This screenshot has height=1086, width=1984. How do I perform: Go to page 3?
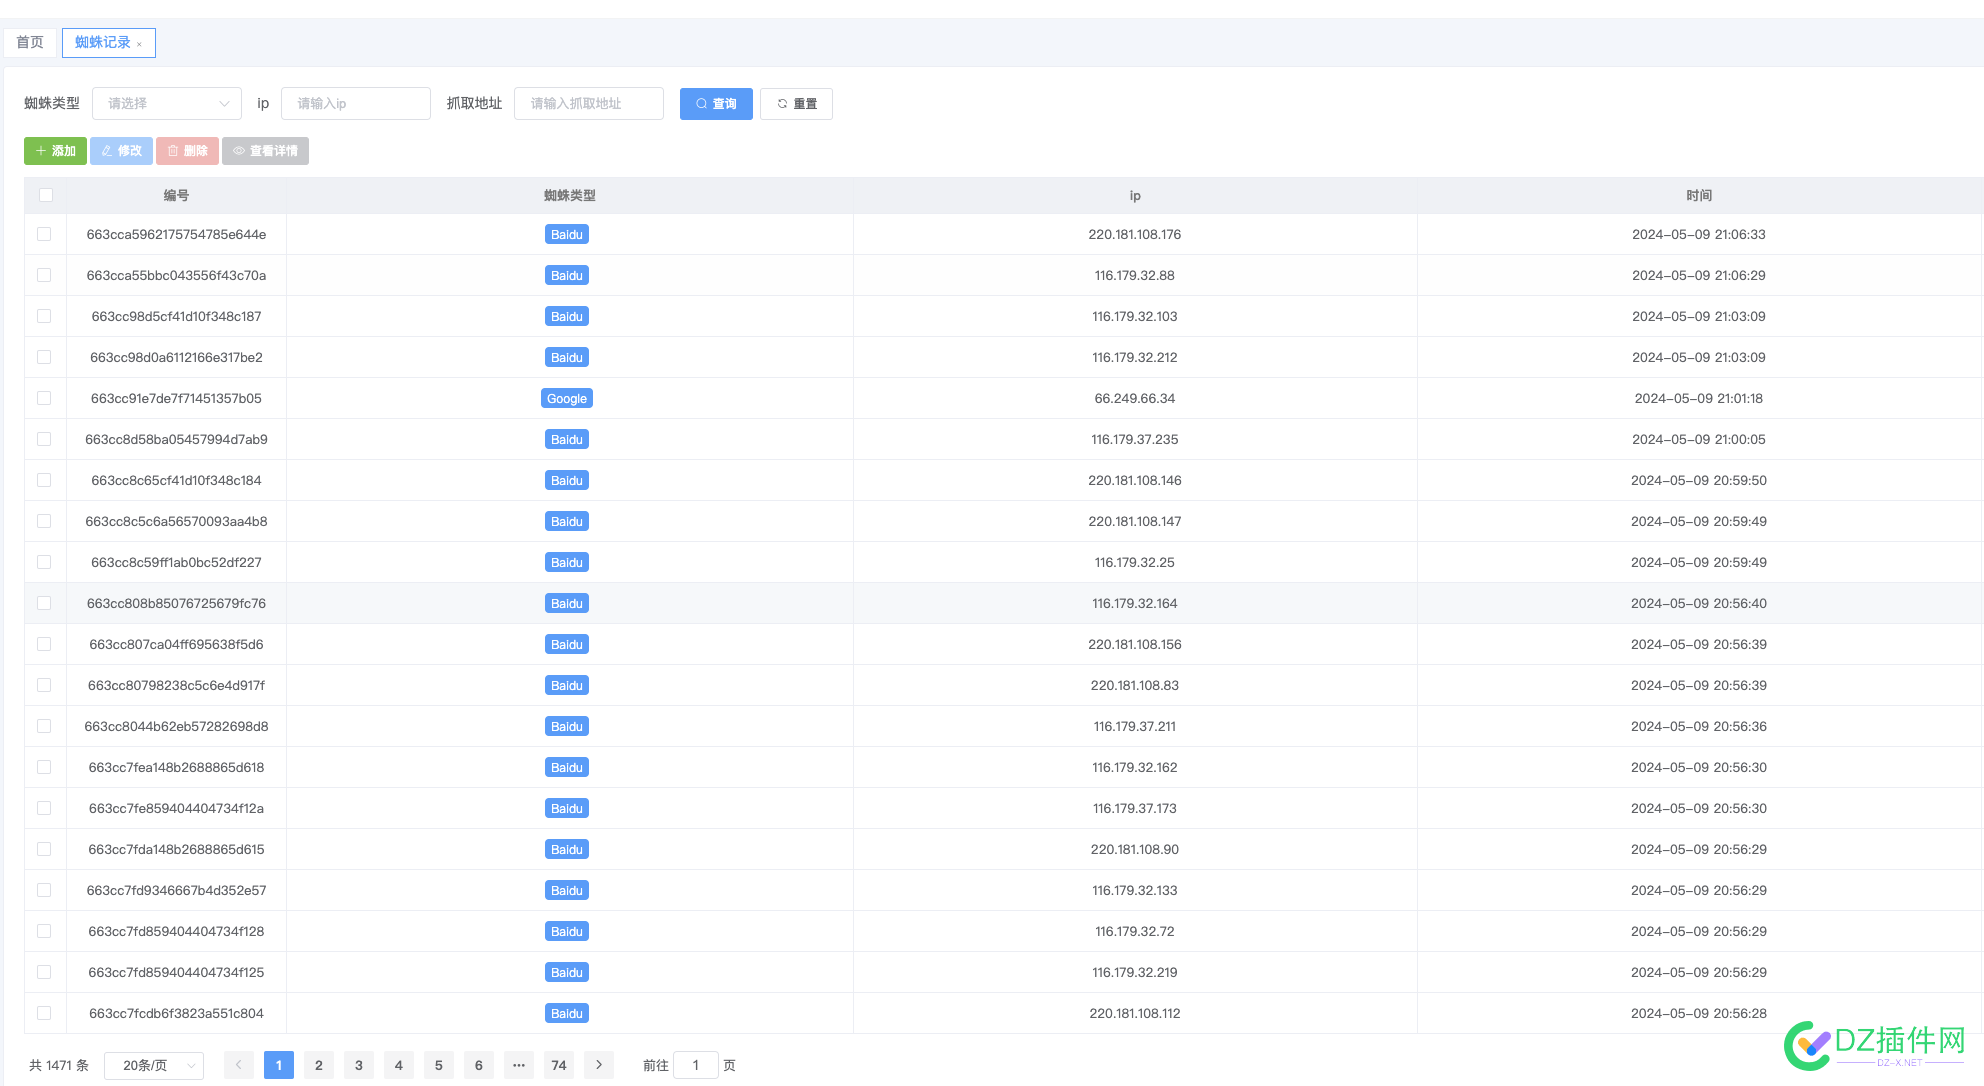tap(359, 1065)
